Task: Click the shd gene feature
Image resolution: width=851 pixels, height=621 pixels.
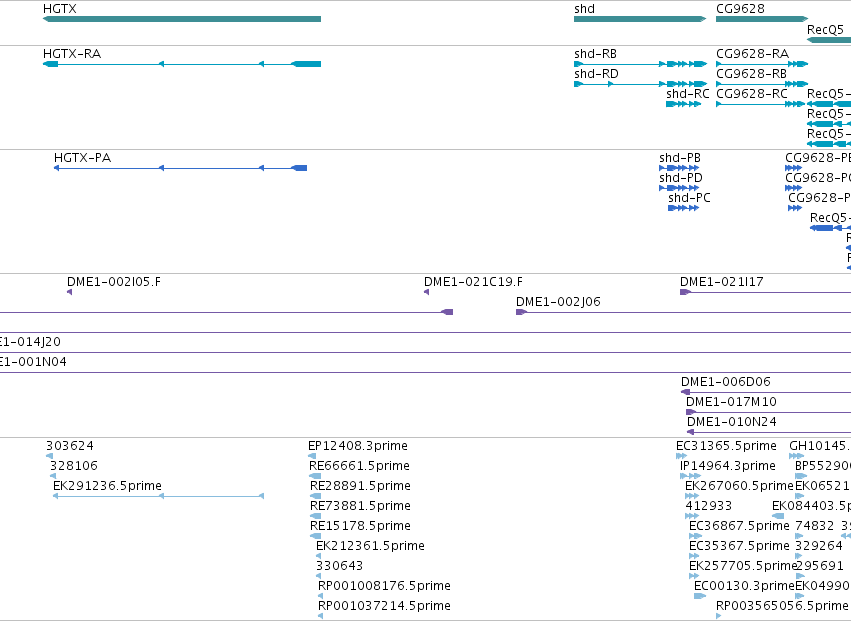Action: point(640,19)
